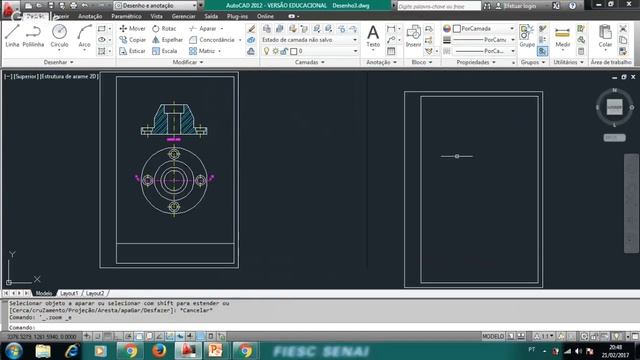Click the print icon in quick access toolbar
This screenshot has width=640, height=360.
(73, 6)
